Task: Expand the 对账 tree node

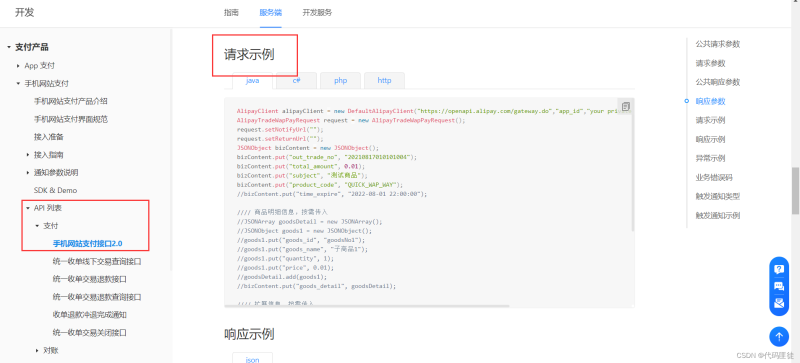Action: [37, 351]
